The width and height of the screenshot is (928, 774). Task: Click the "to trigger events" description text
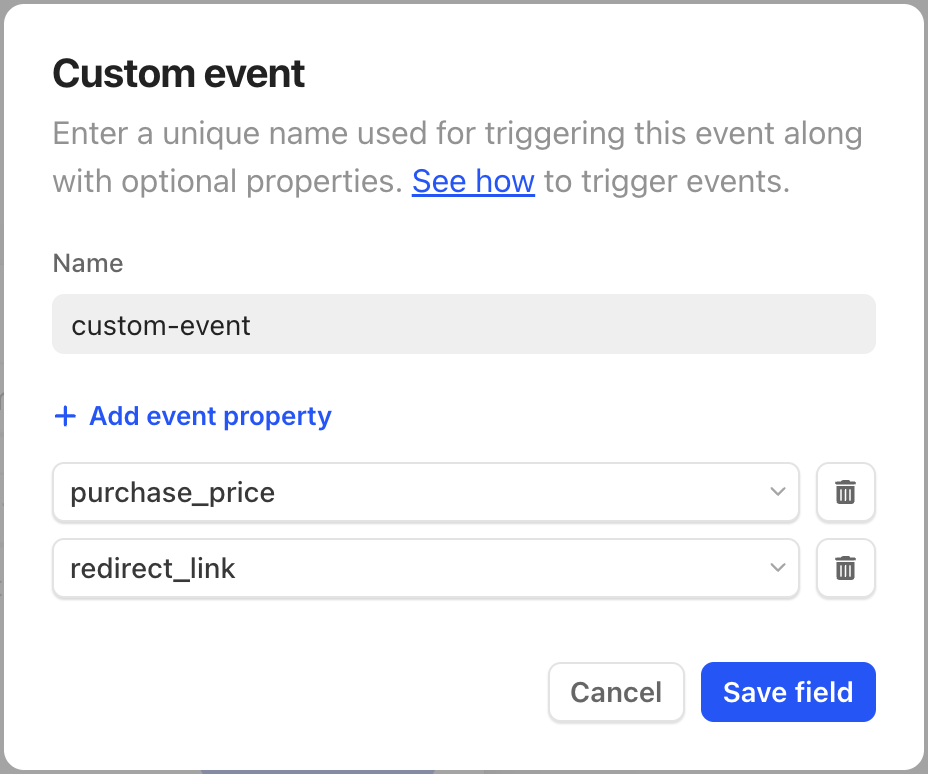tap(667, 181)
